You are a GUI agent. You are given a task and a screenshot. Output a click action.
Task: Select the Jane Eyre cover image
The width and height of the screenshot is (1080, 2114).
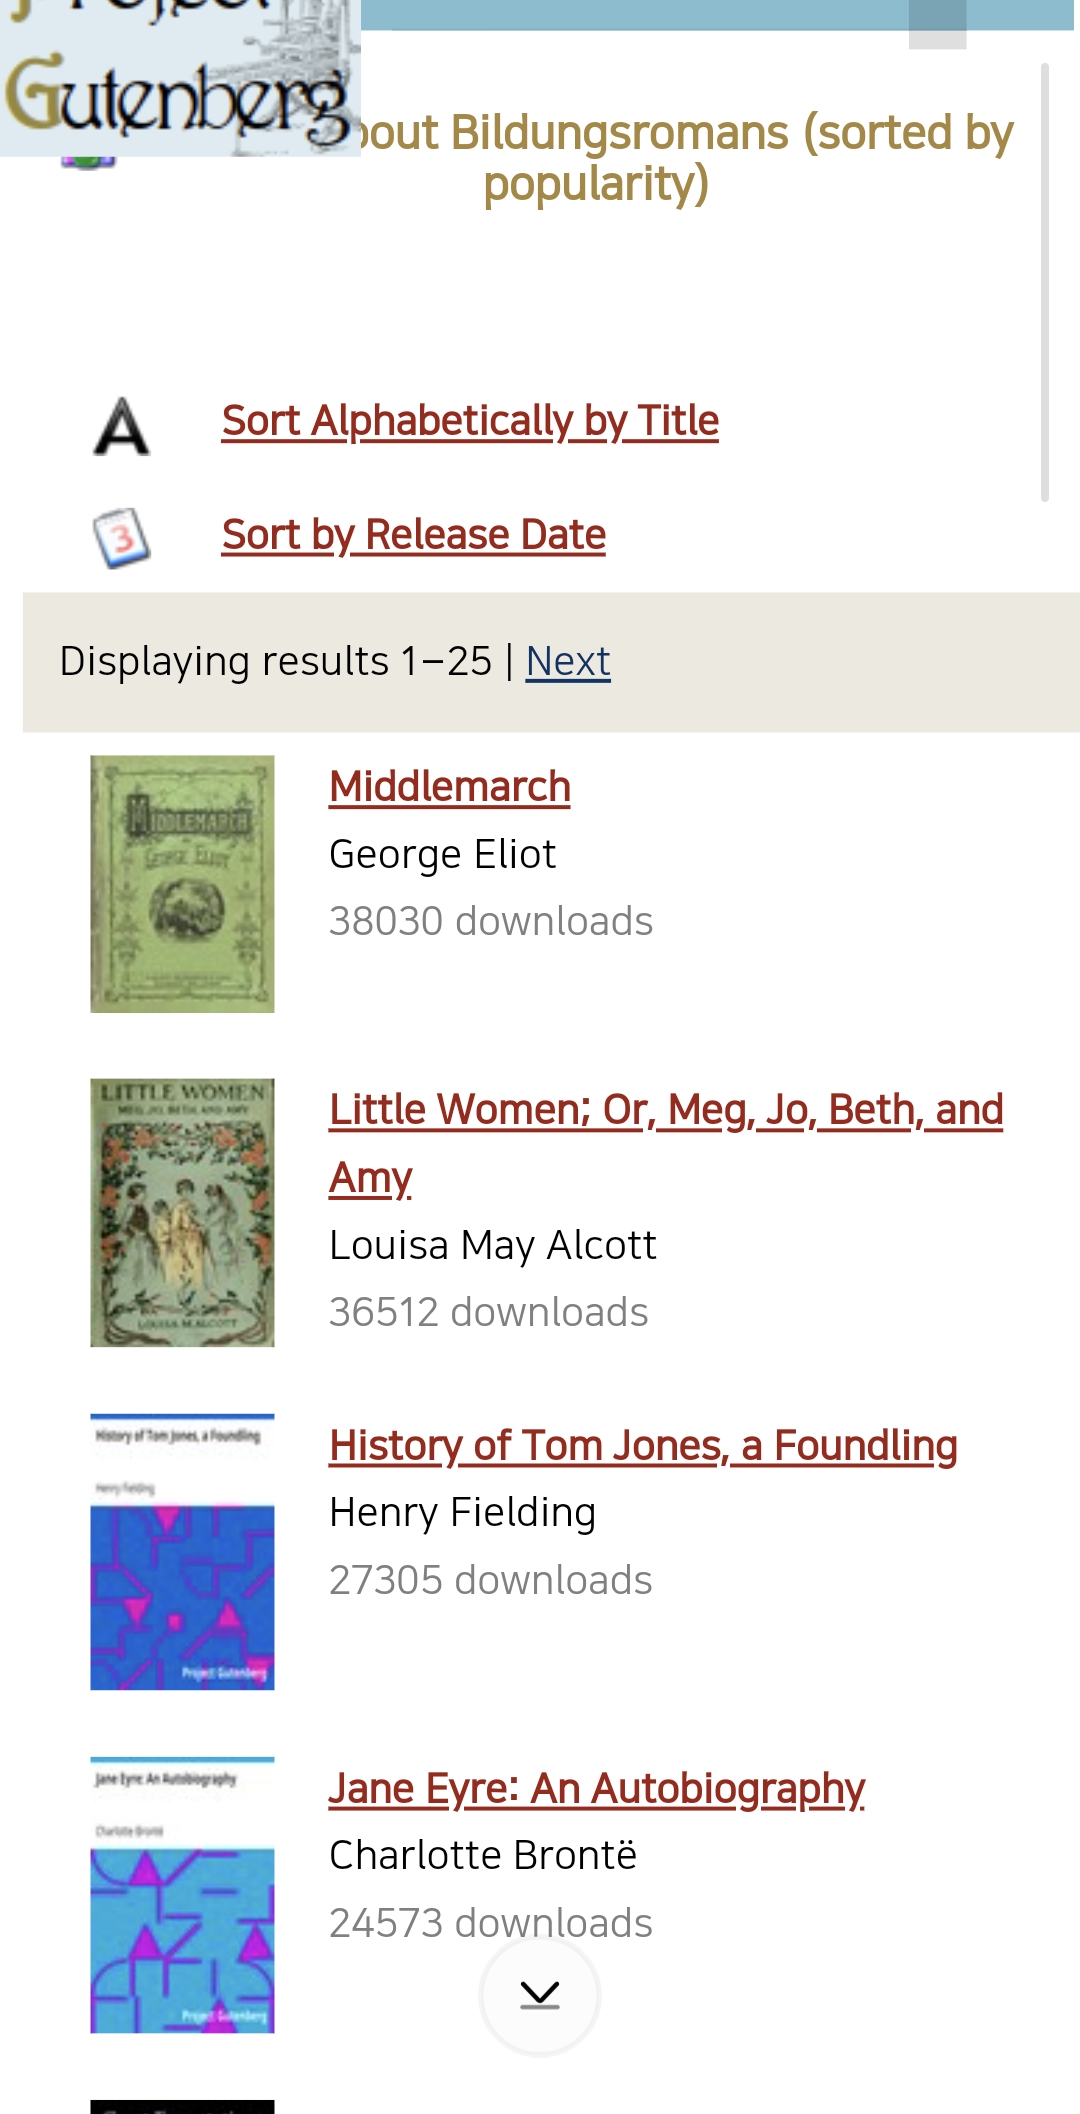coord(182,1895)
